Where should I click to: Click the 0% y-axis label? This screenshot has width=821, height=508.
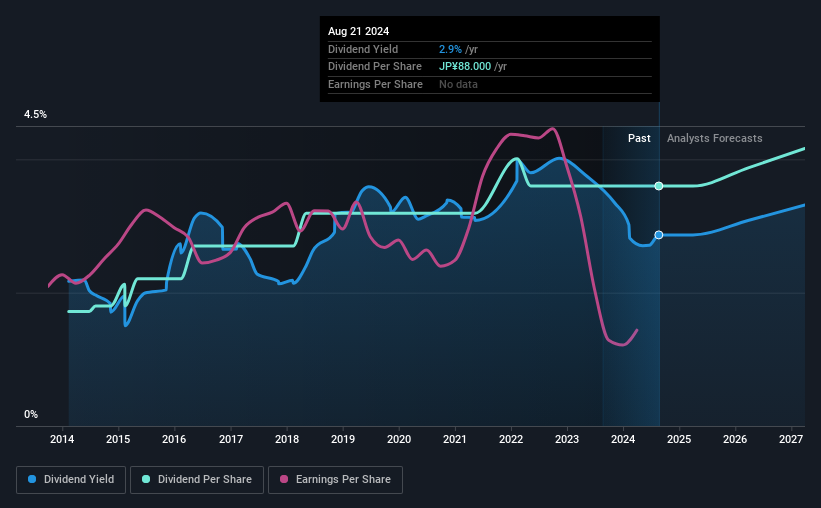31,414
